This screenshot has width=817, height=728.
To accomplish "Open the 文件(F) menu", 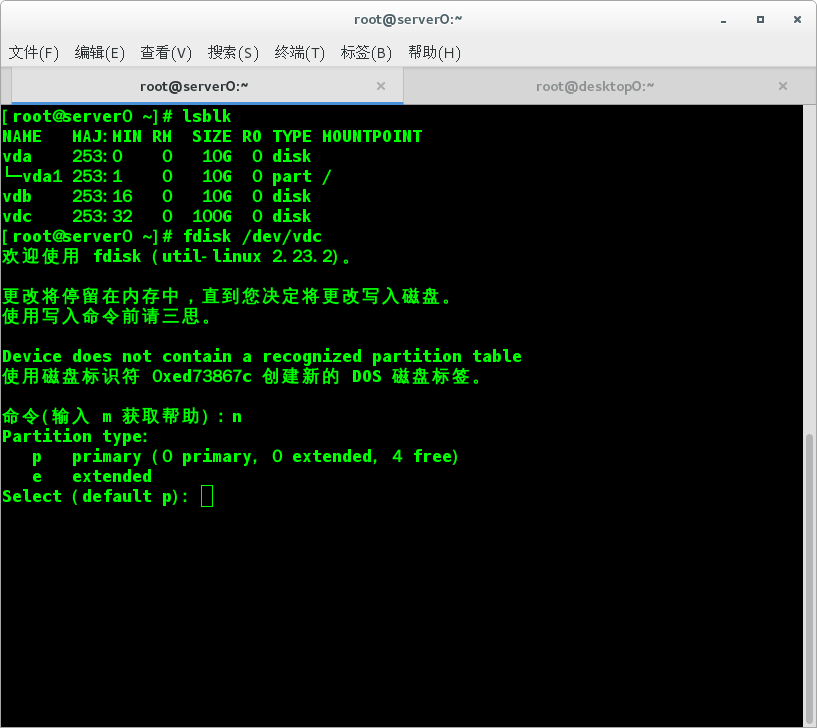I will [34, 53].
